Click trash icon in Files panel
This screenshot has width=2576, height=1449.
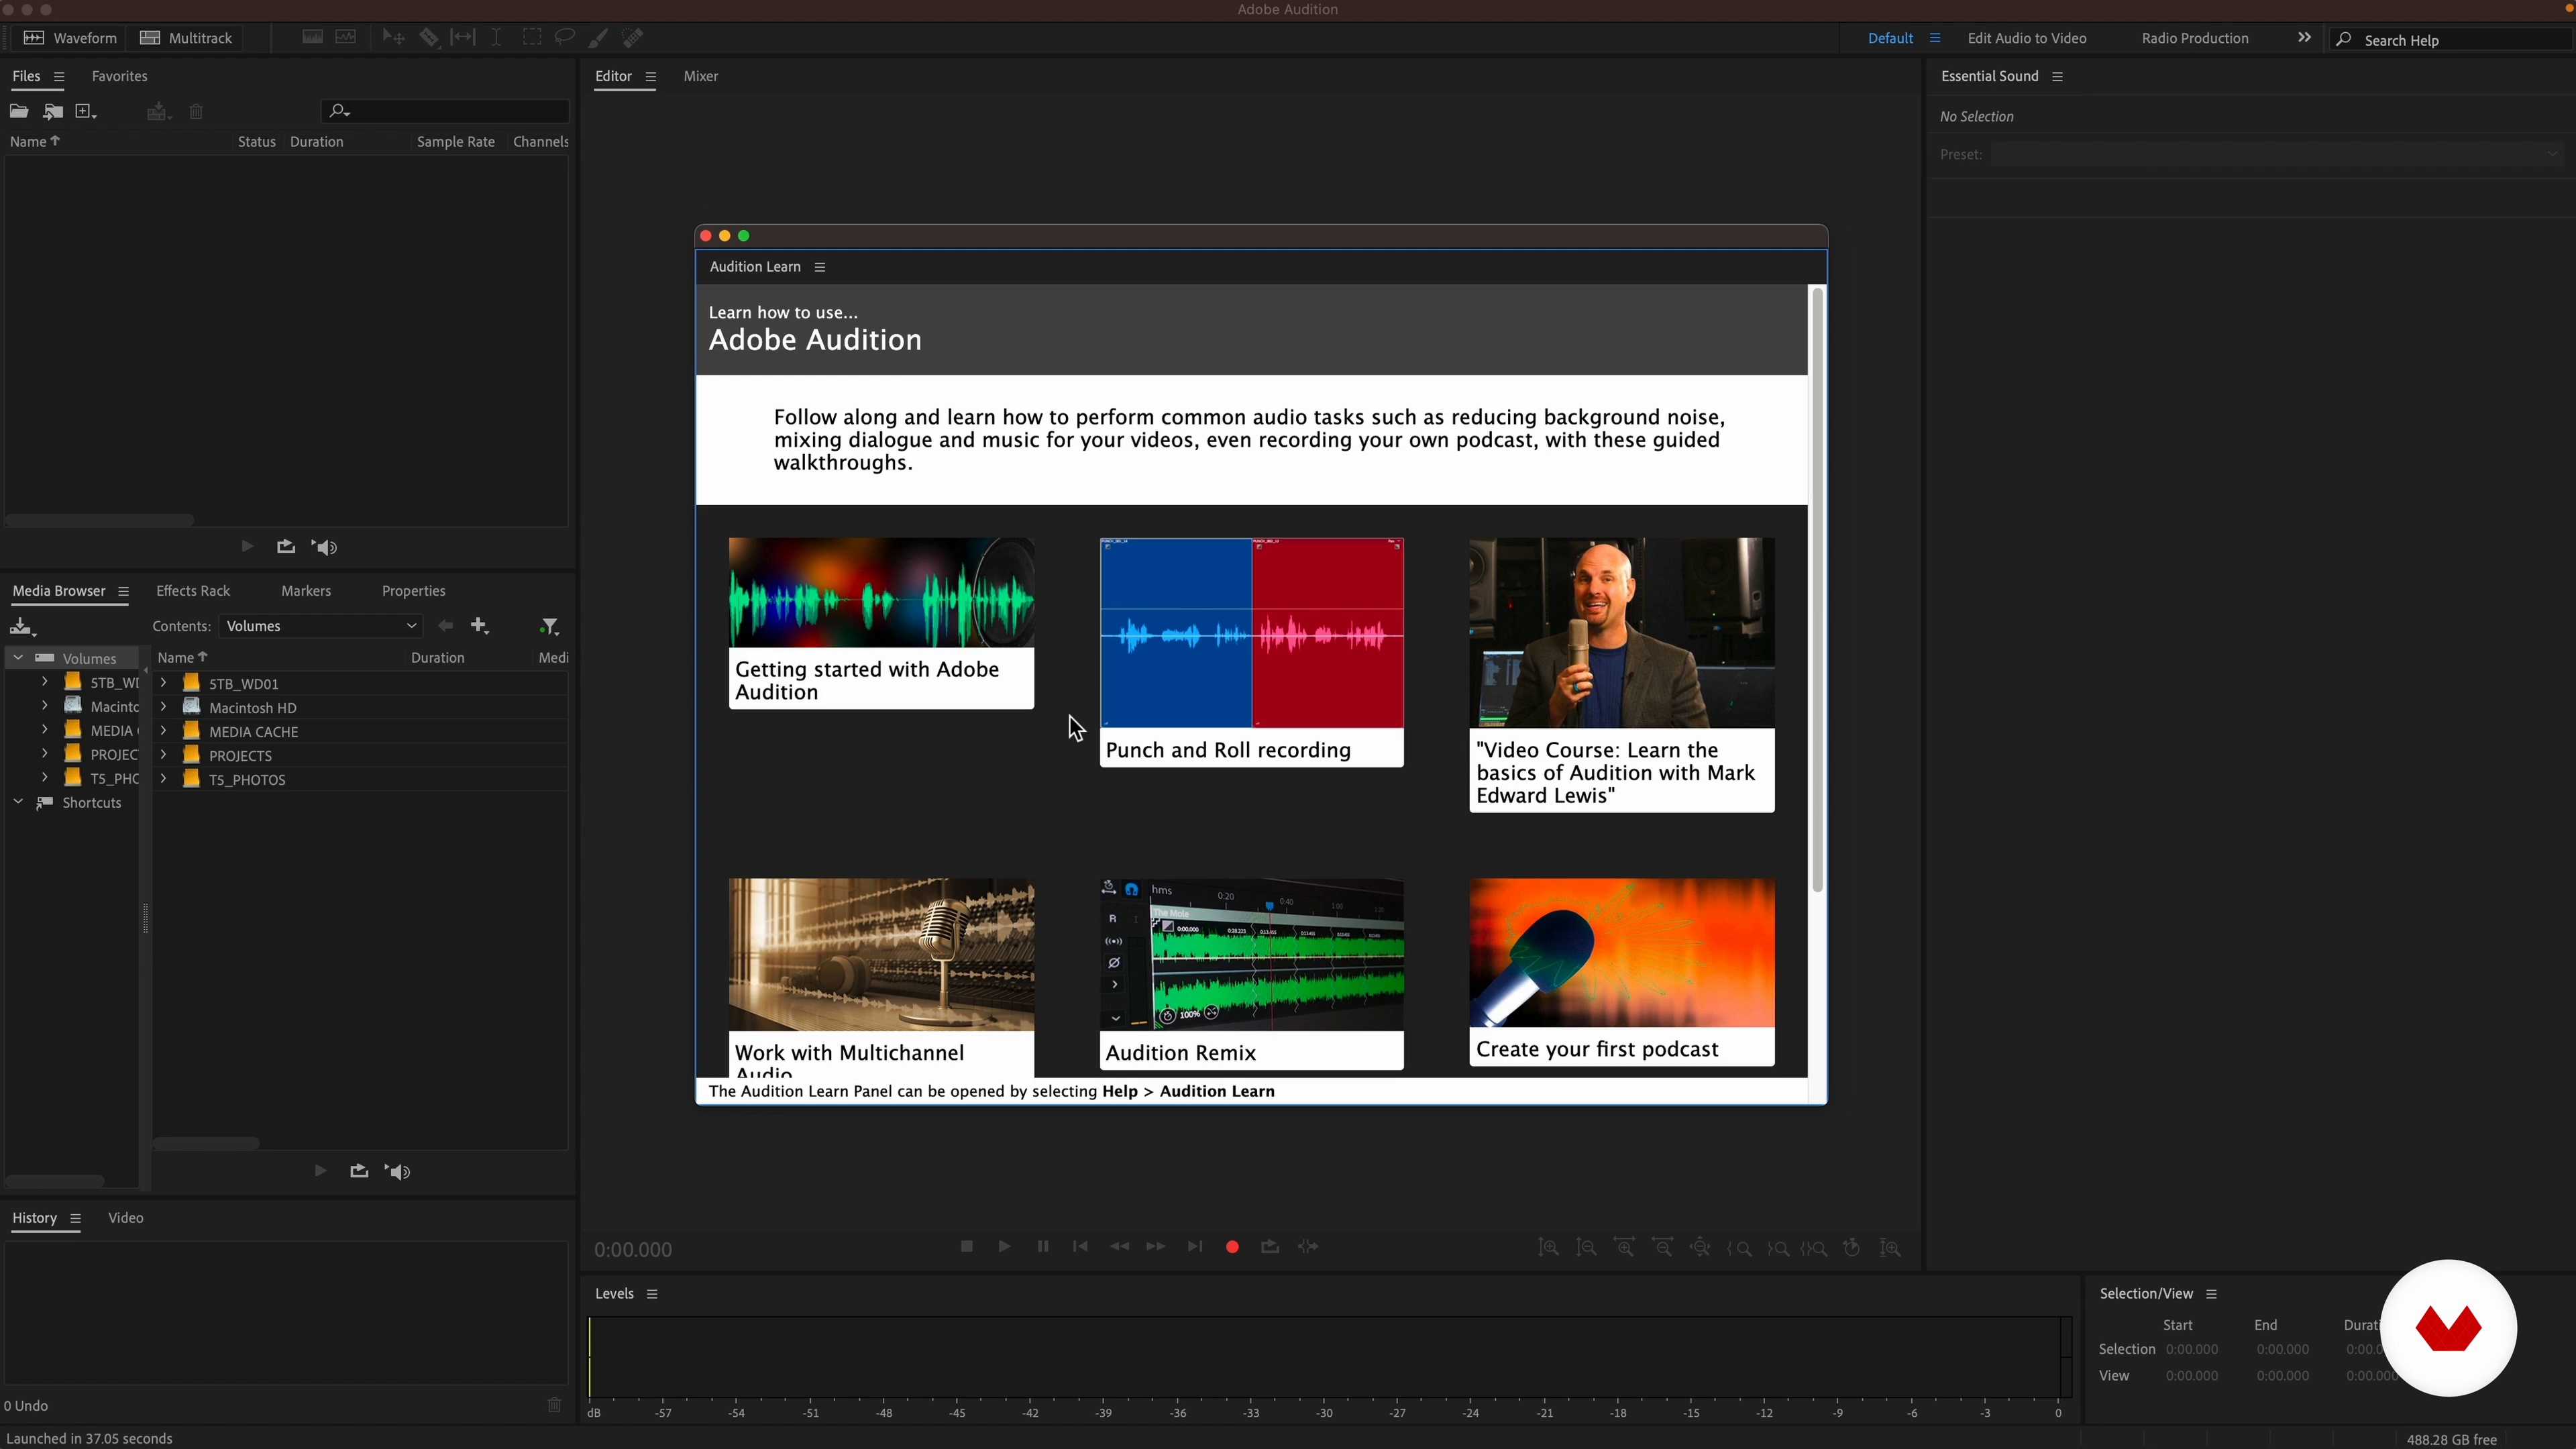(196, 111)
